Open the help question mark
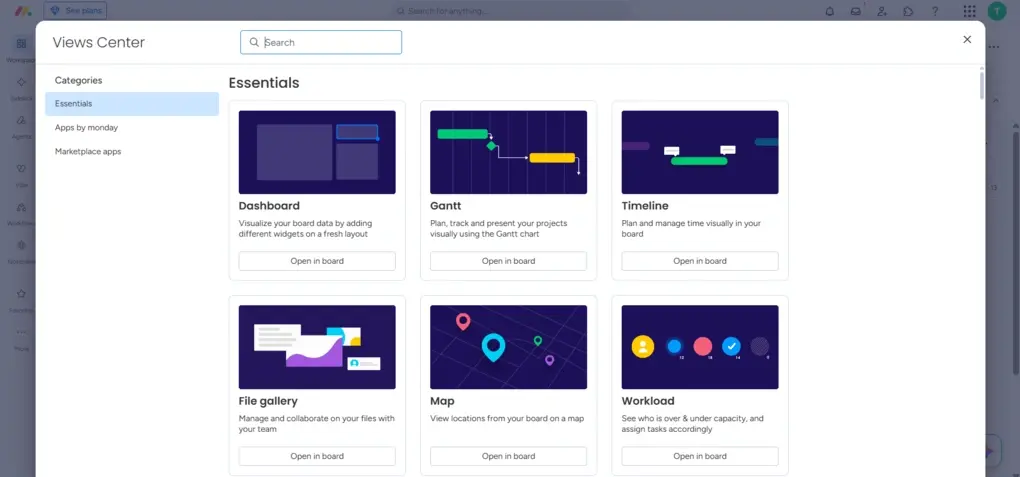1020x477 pixels. (935, 11)
